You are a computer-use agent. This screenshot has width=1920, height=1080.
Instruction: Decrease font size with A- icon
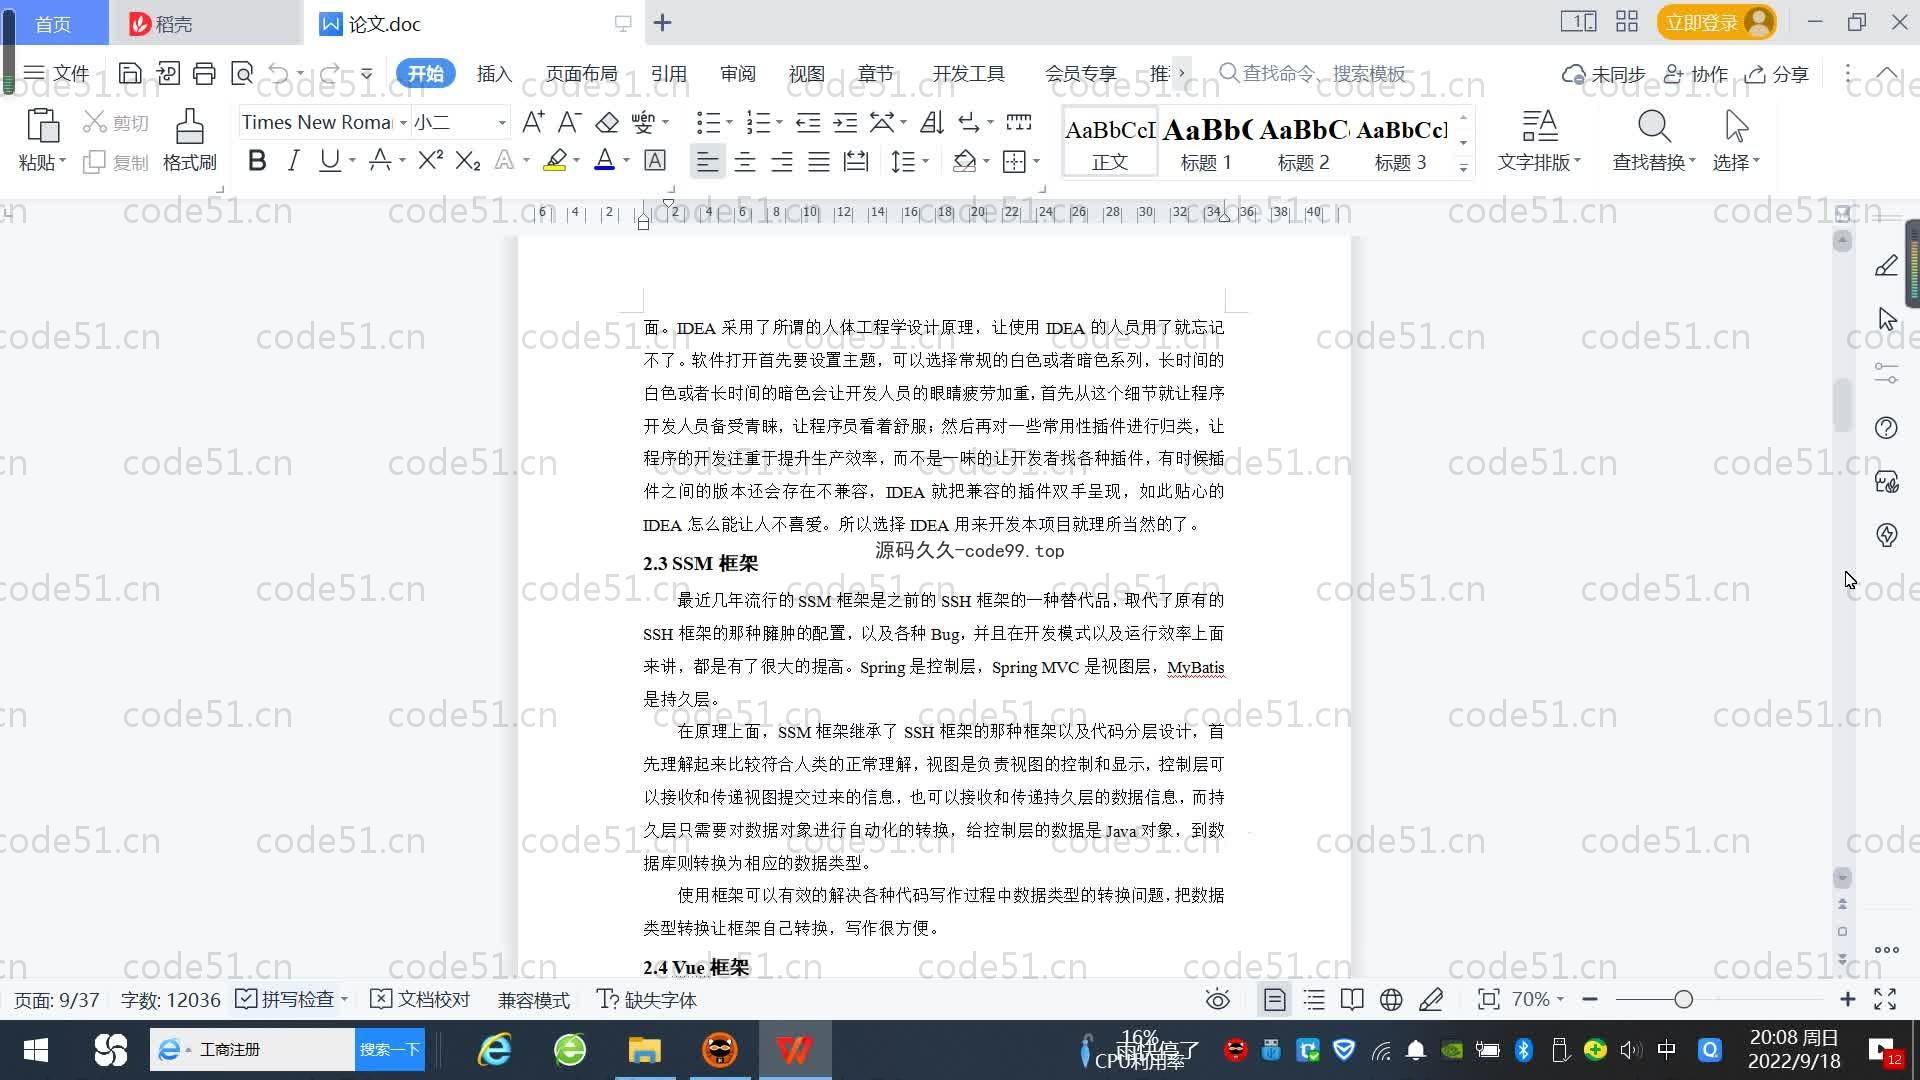pyautogui.click(x=569, y=122)
